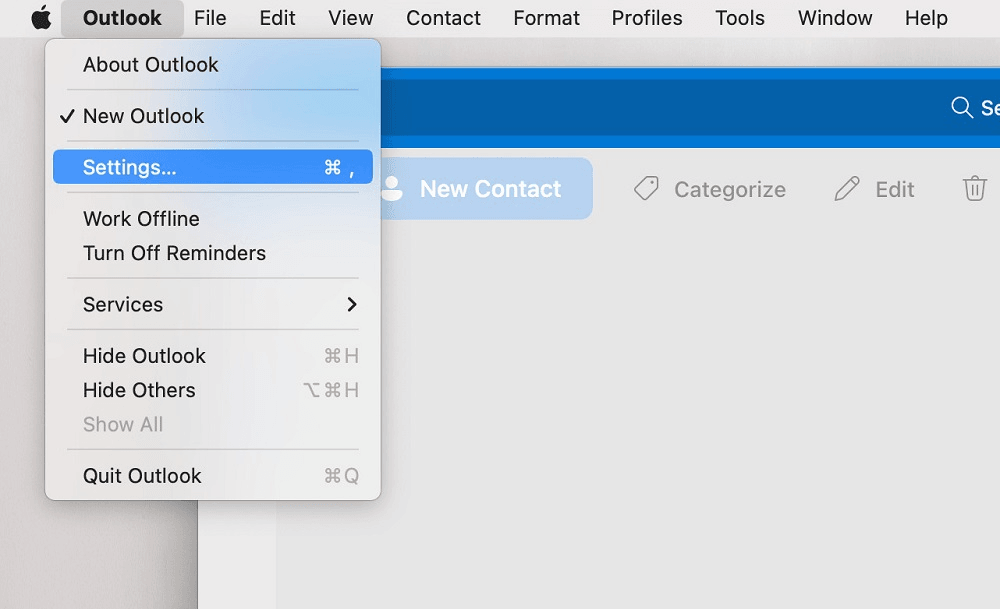Click the New Contact button
The height and width of the screenshot is (609, 1000).
tap(488, 188)
